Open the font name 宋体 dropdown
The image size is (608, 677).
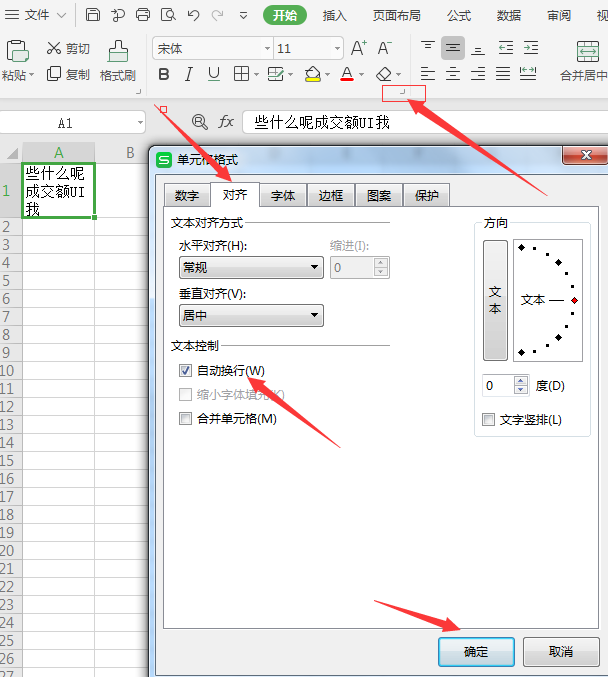[x=267, y=49]
